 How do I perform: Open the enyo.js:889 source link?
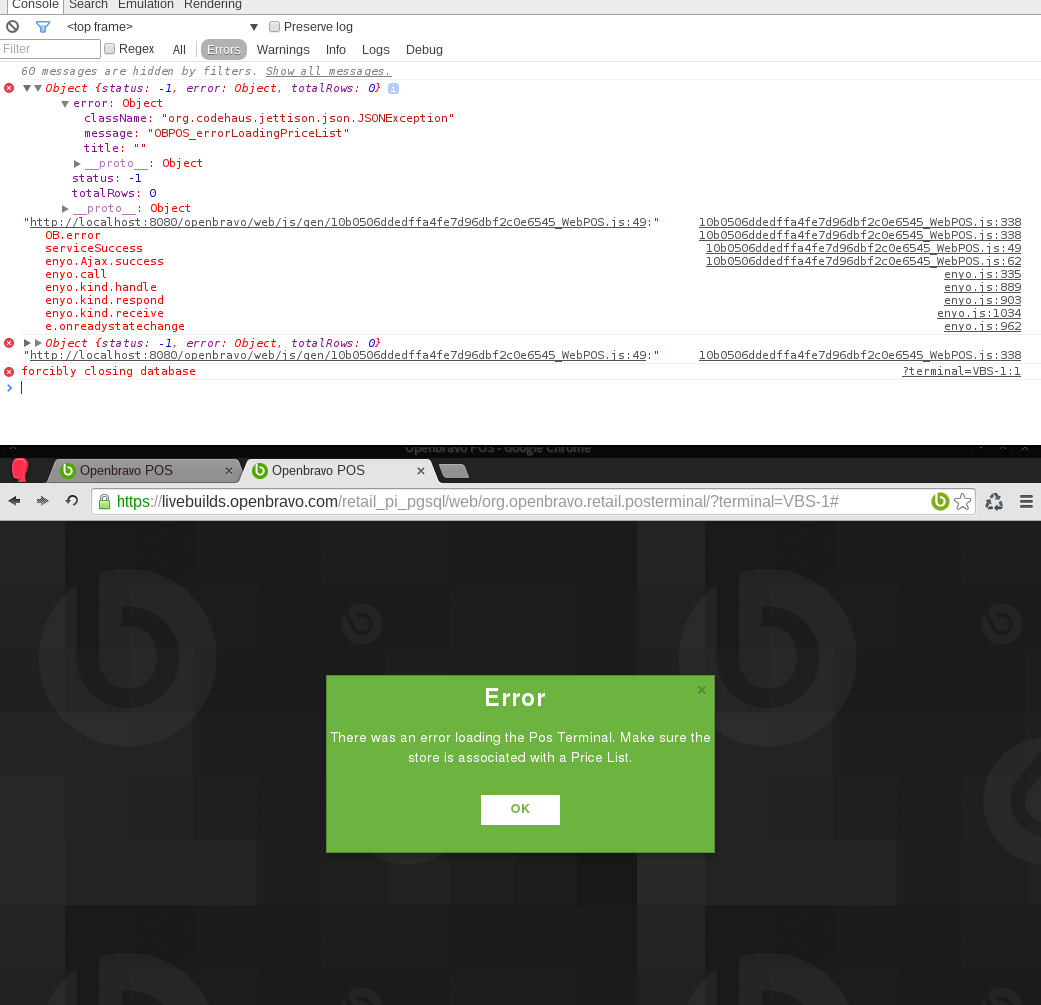pyautogui.click(x=983, y=287)
